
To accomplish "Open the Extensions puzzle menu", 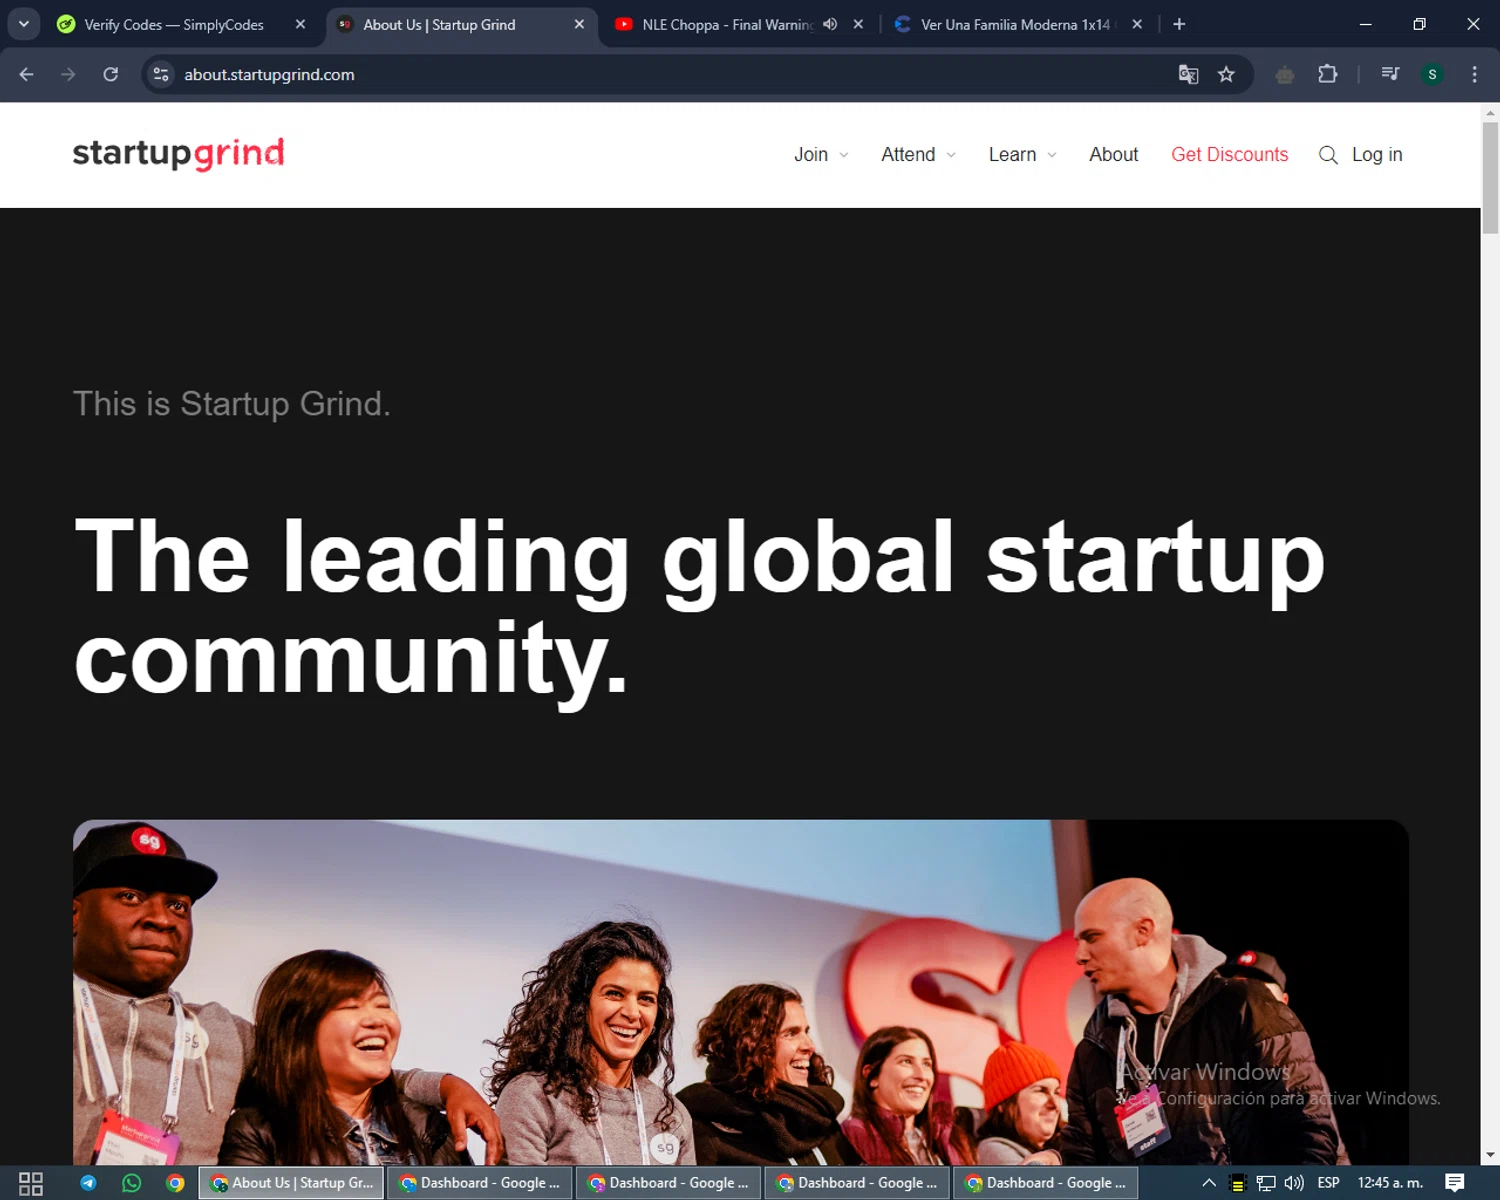I will (x=1328, y=74).
